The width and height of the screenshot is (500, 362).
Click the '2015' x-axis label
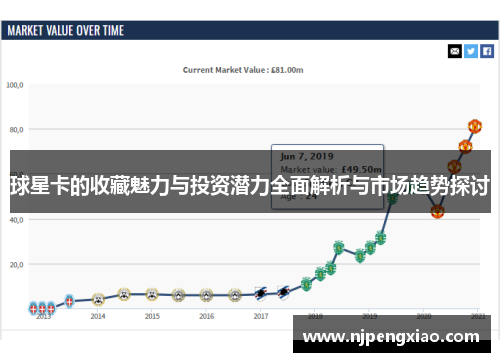152,316
